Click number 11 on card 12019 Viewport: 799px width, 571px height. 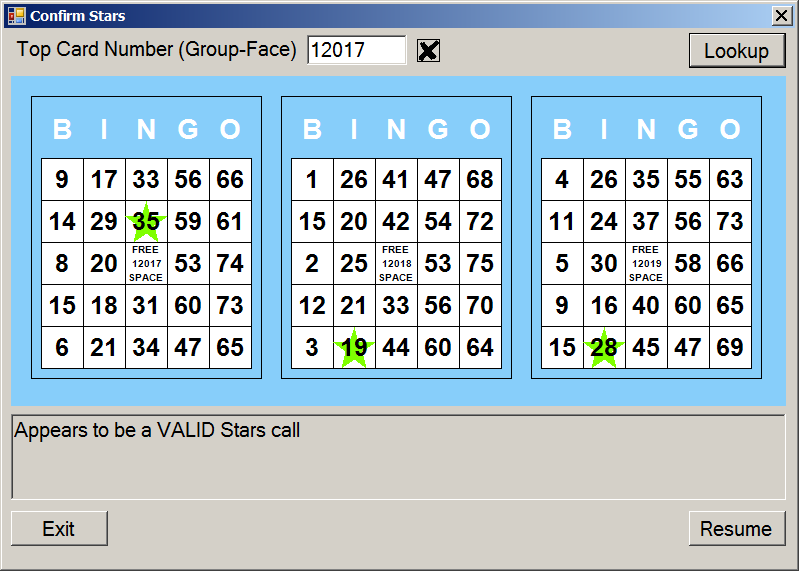(x=562, y=222)
